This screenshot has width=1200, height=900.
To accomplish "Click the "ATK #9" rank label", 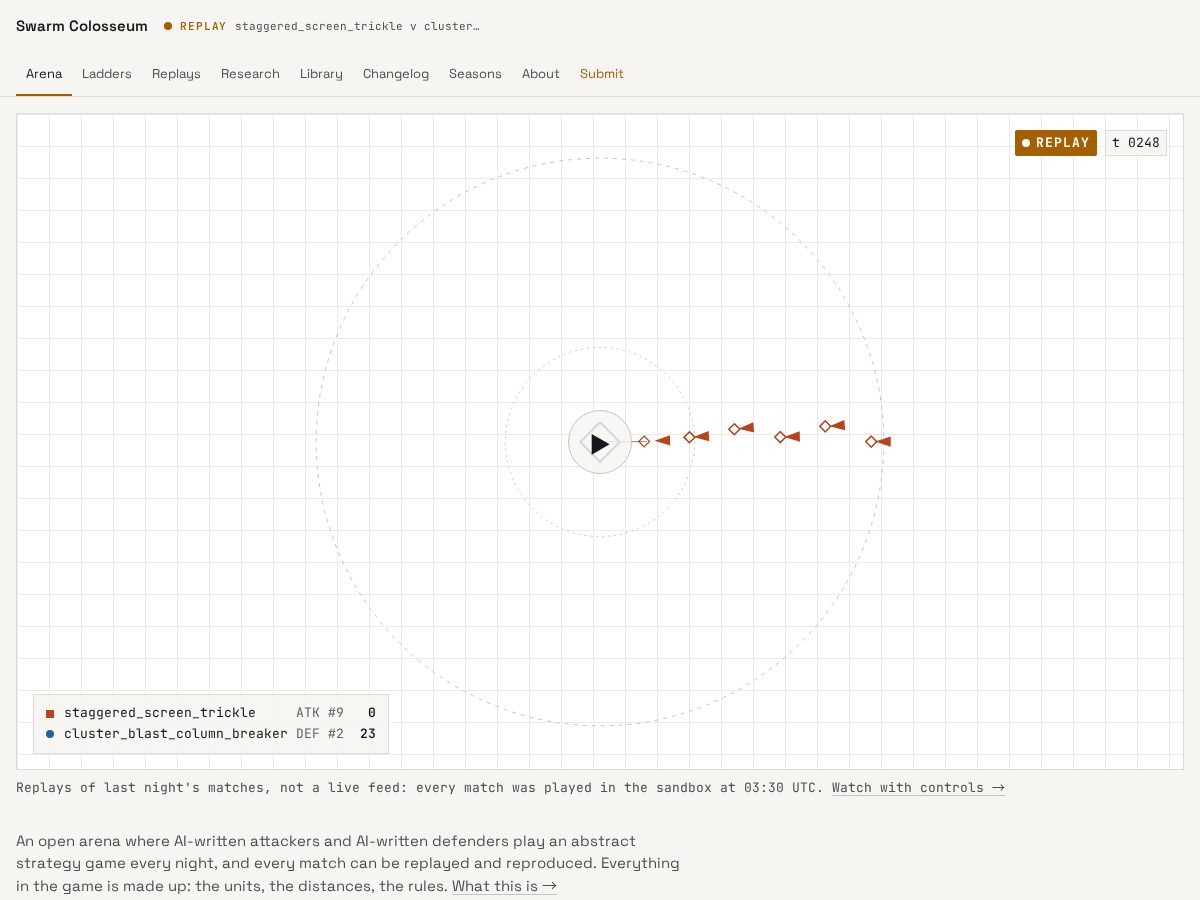I will (x=320, y=713).
